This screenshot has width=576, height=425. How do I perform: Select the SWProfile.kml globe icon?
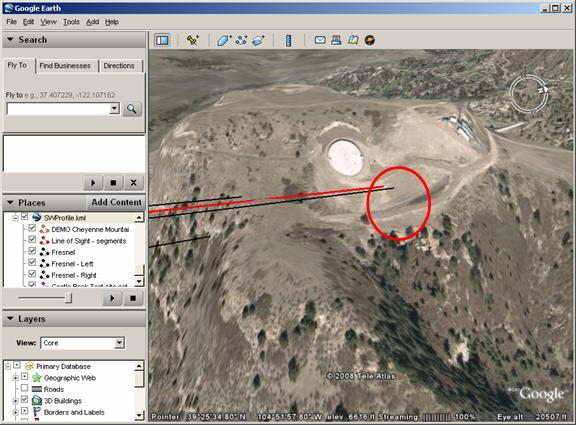coord(36,217)
